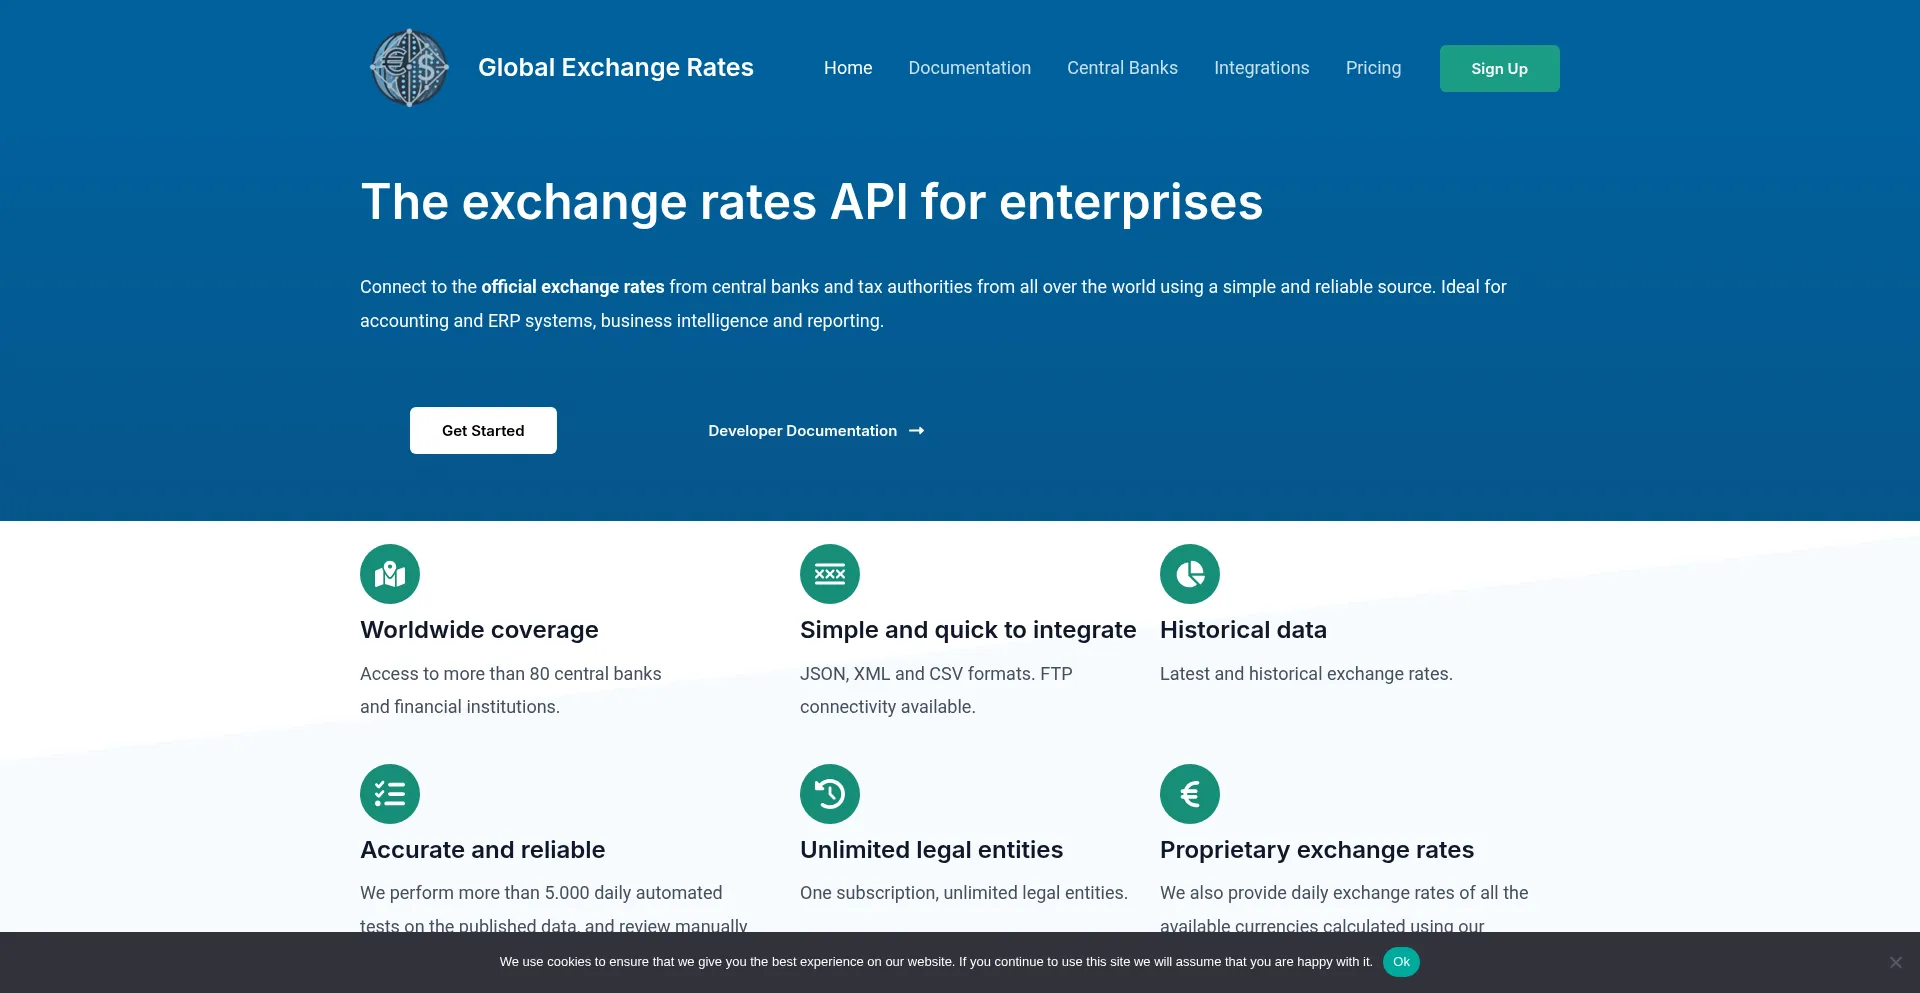This screenshot has width=1920, height=993.
Task: Click the Unlimited legal entities heading
Action: pyautogui.click(x=931, y=850)
